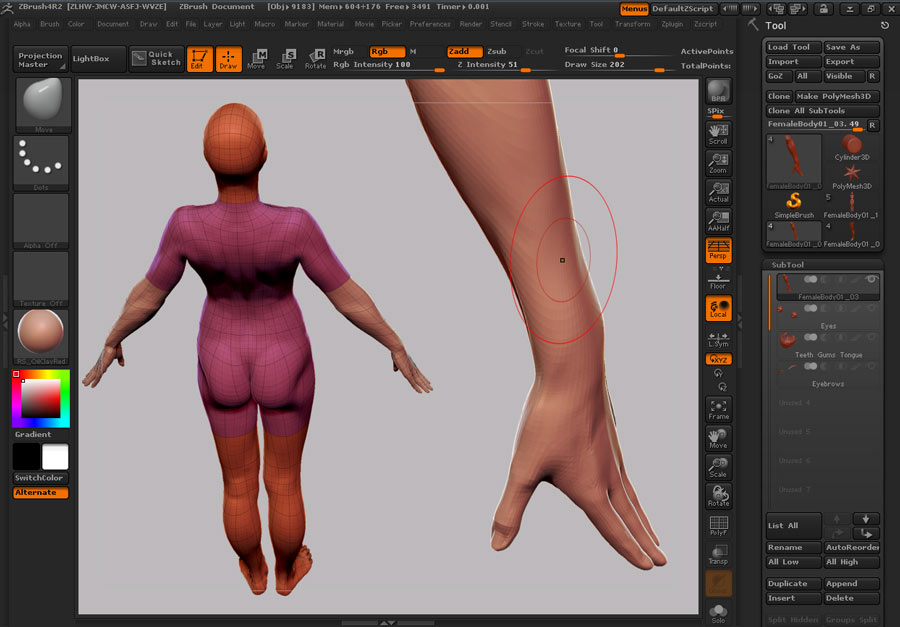900x627 pixels.
Task: Open the Quick Sketch tool
Action: tap(156, 59)
